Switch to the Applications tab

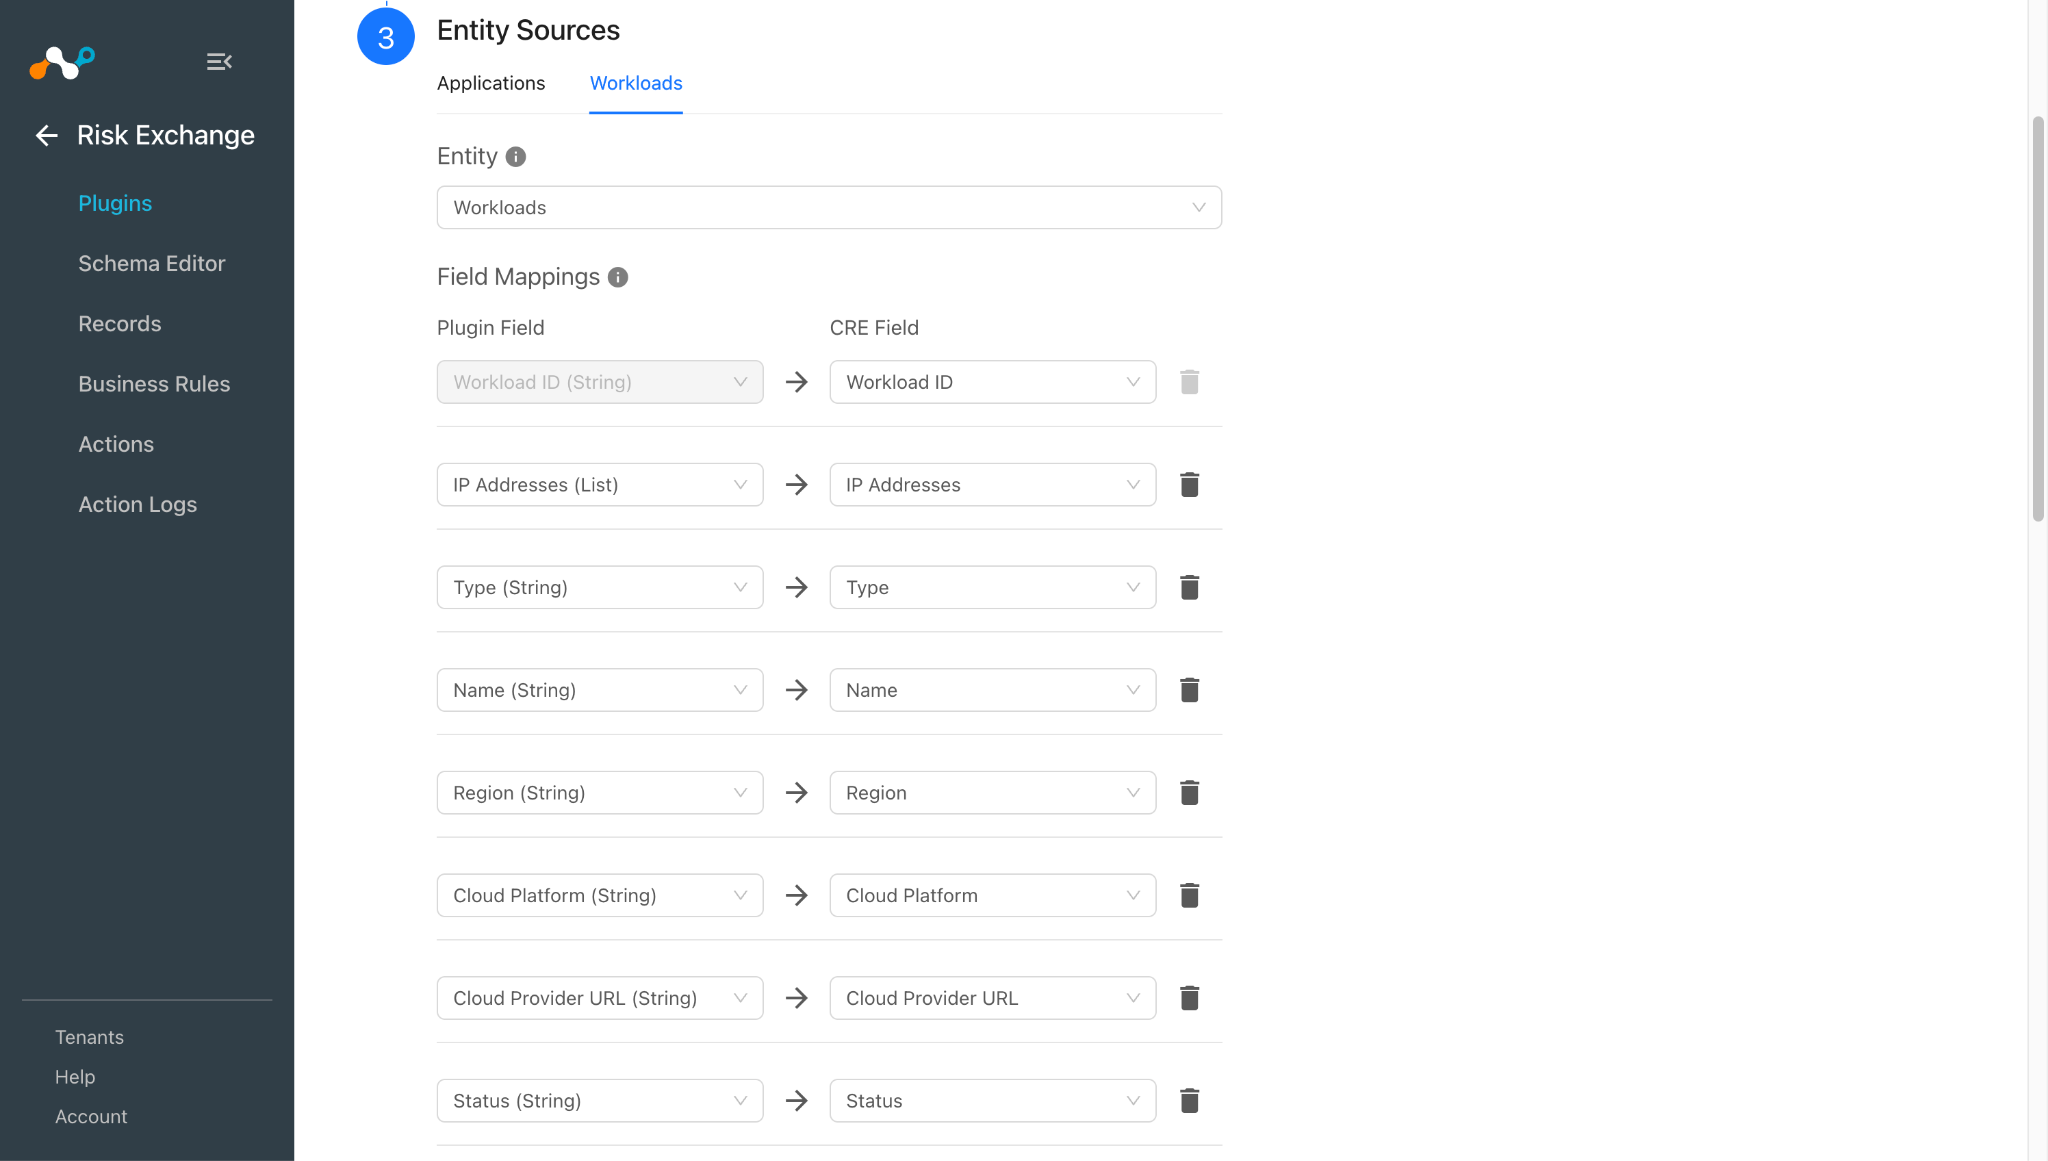pyautogui.click(x=491, y=83)
